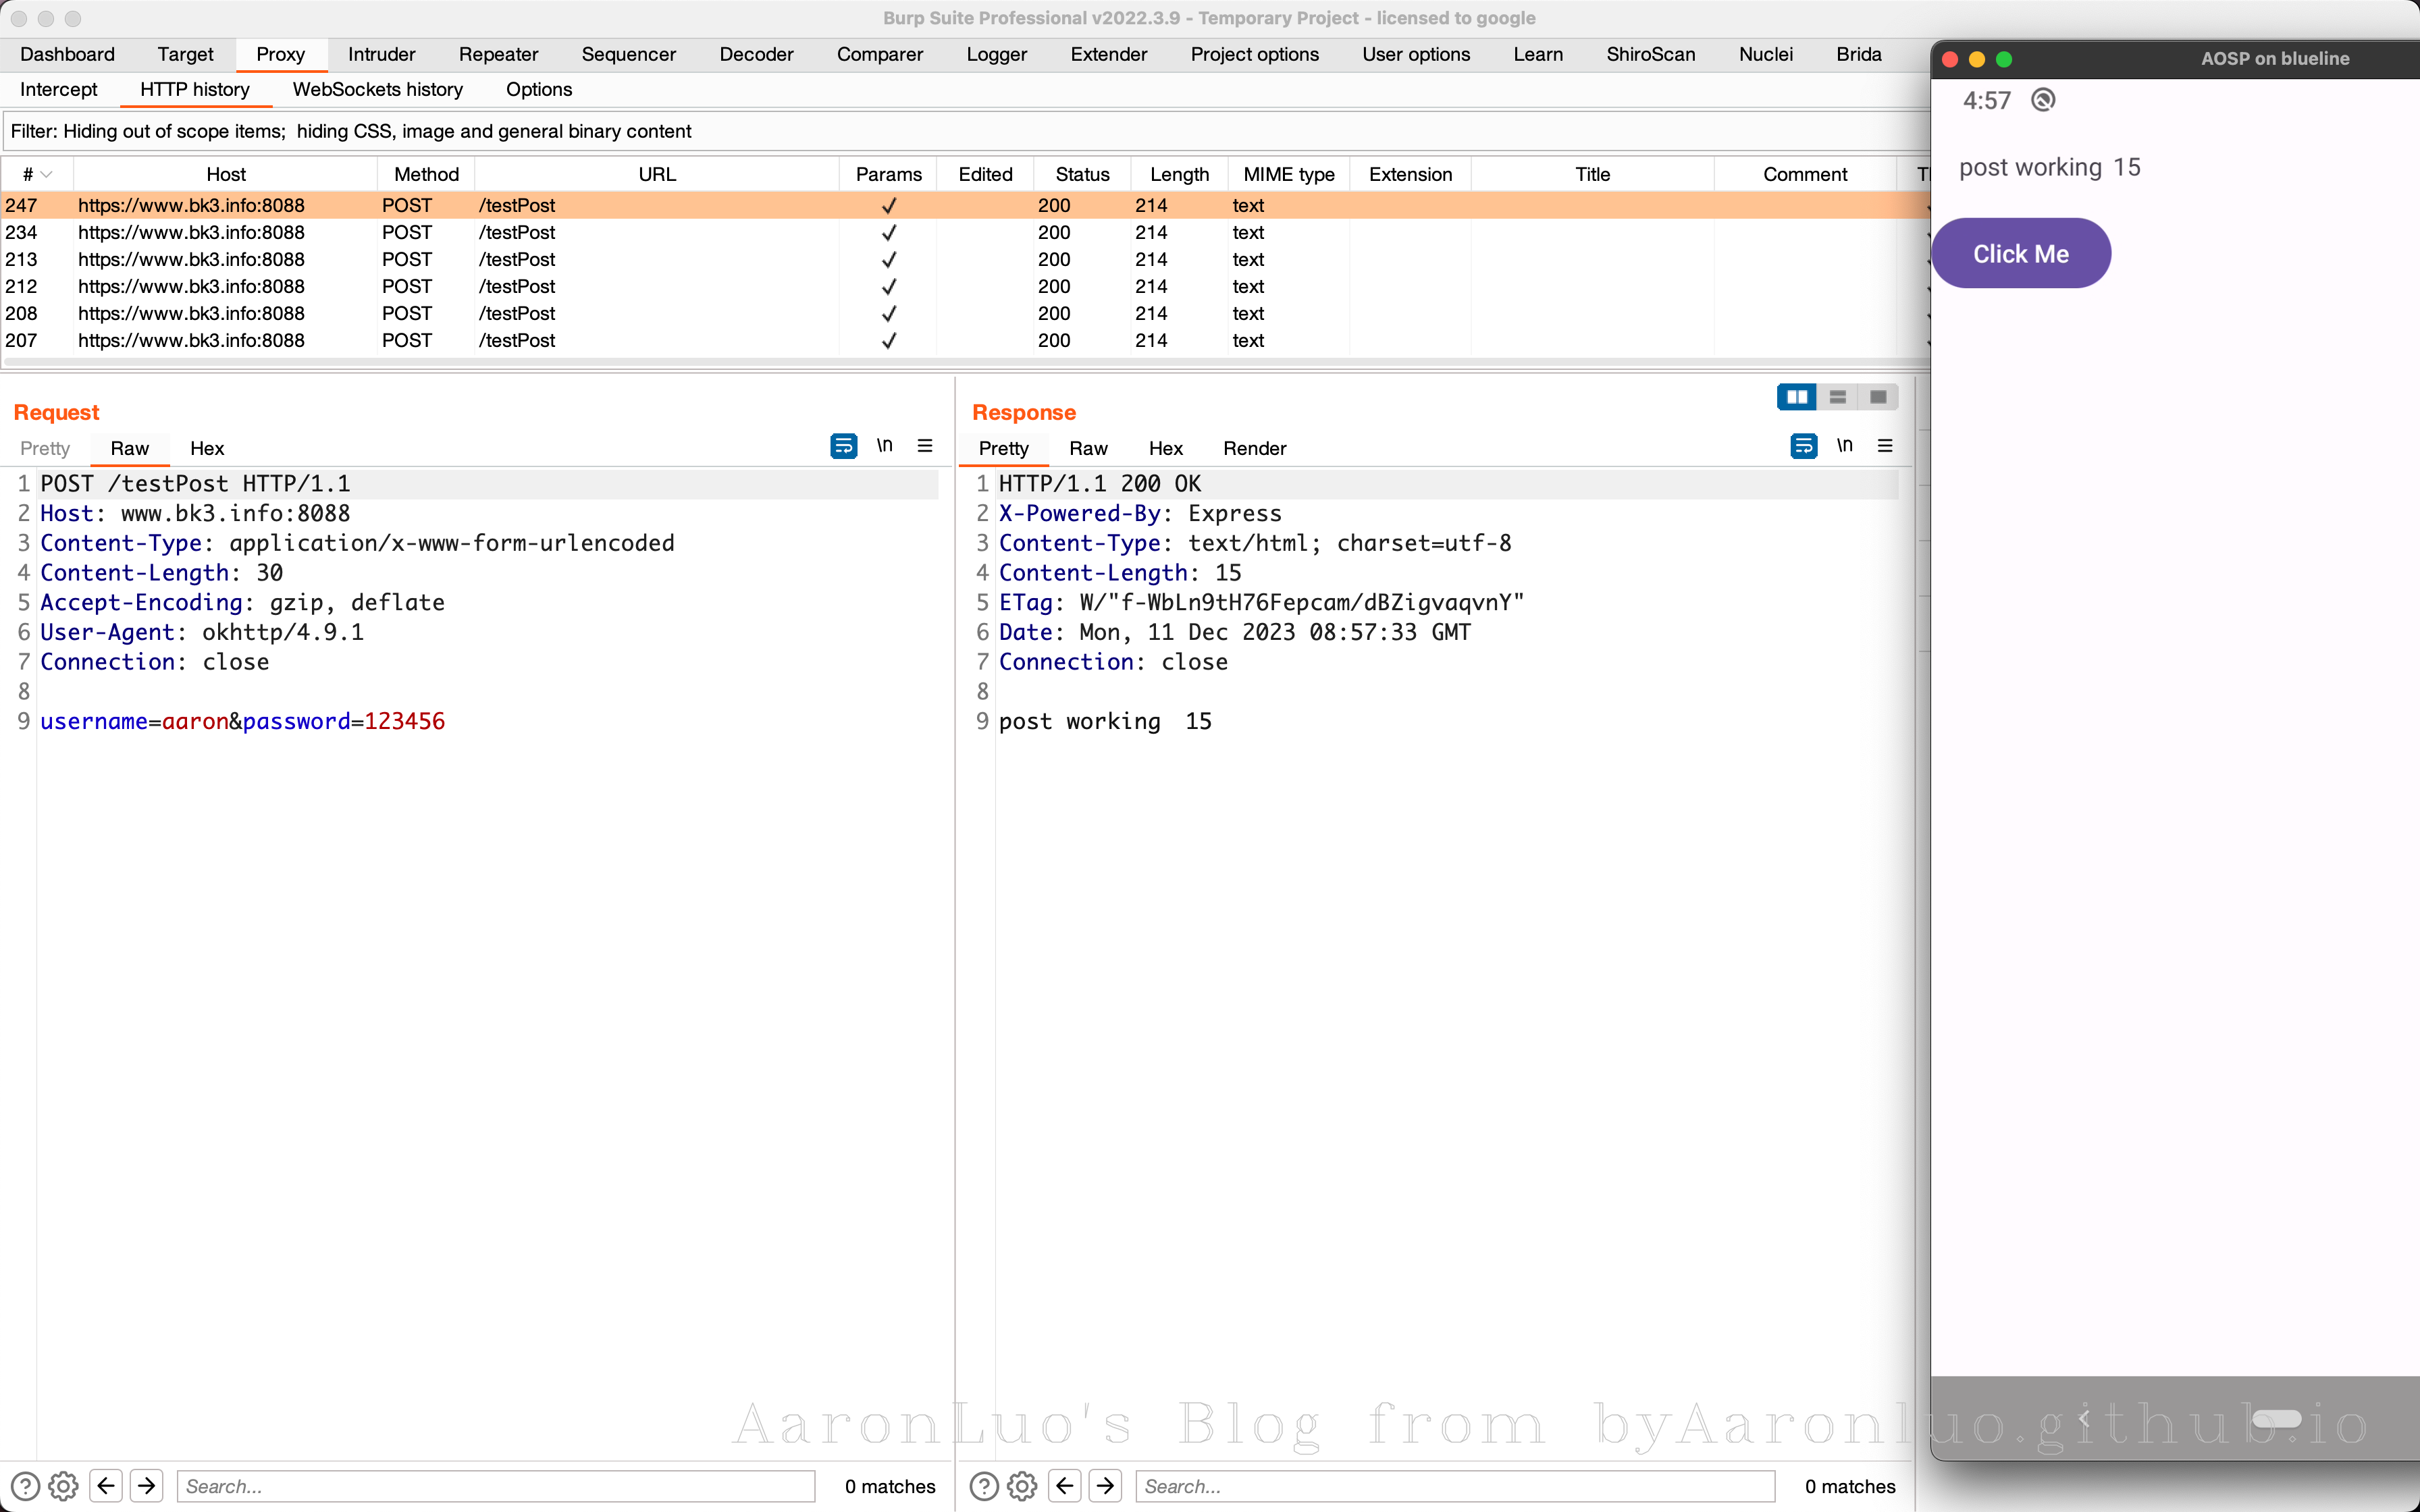Toggle word wrap icon in Response panel

pos(1803,446)
